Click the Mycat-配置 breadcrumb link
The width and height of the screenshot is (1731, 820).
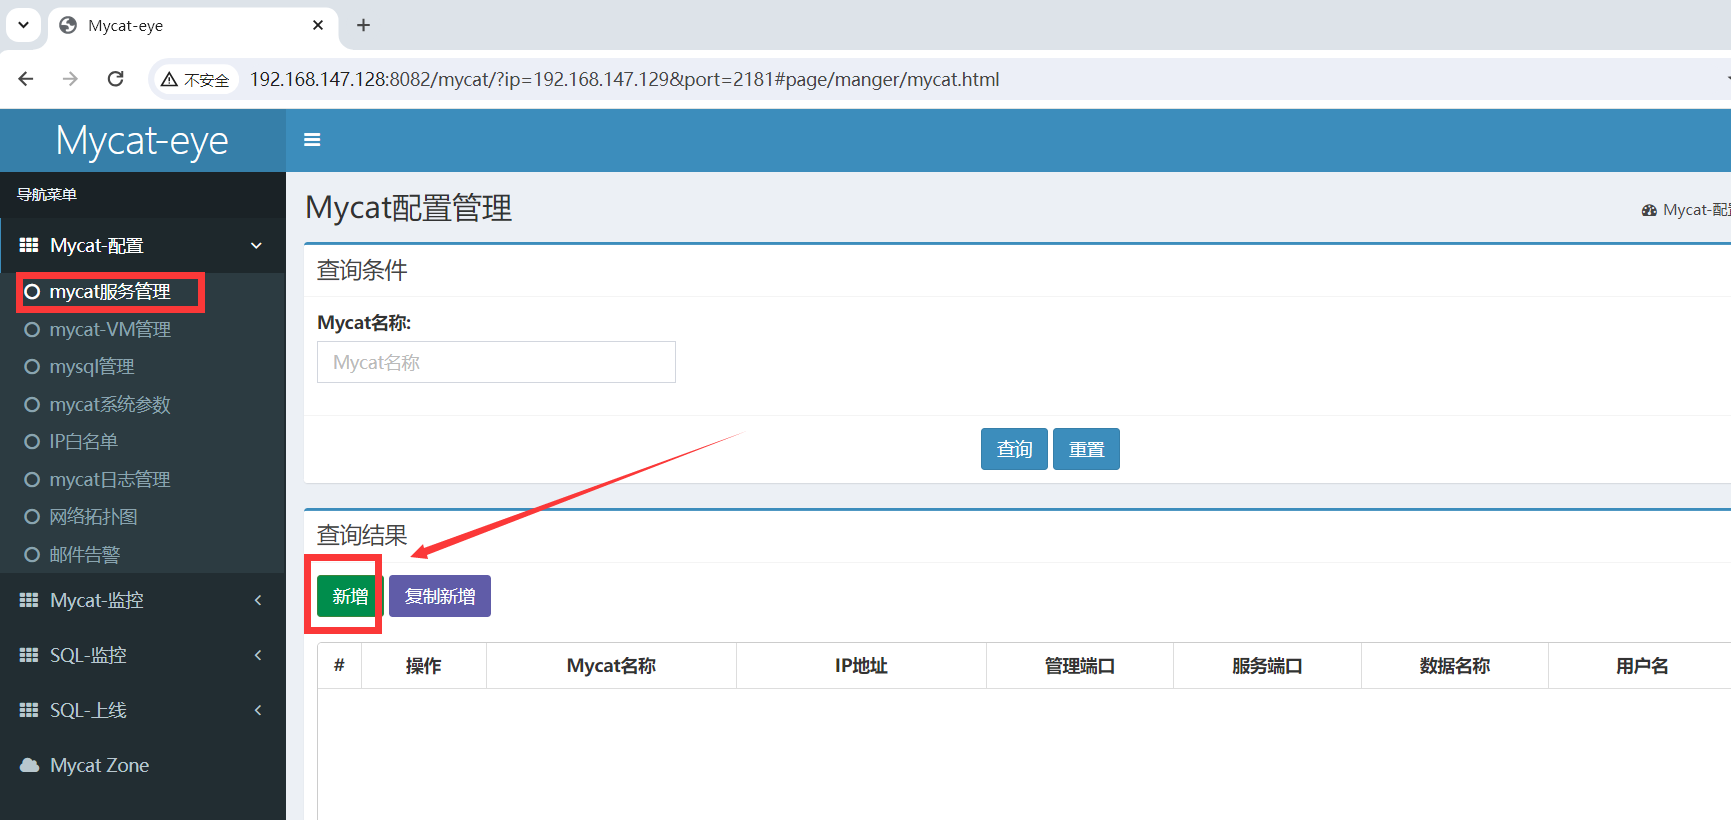click(x=1697, y=210)
